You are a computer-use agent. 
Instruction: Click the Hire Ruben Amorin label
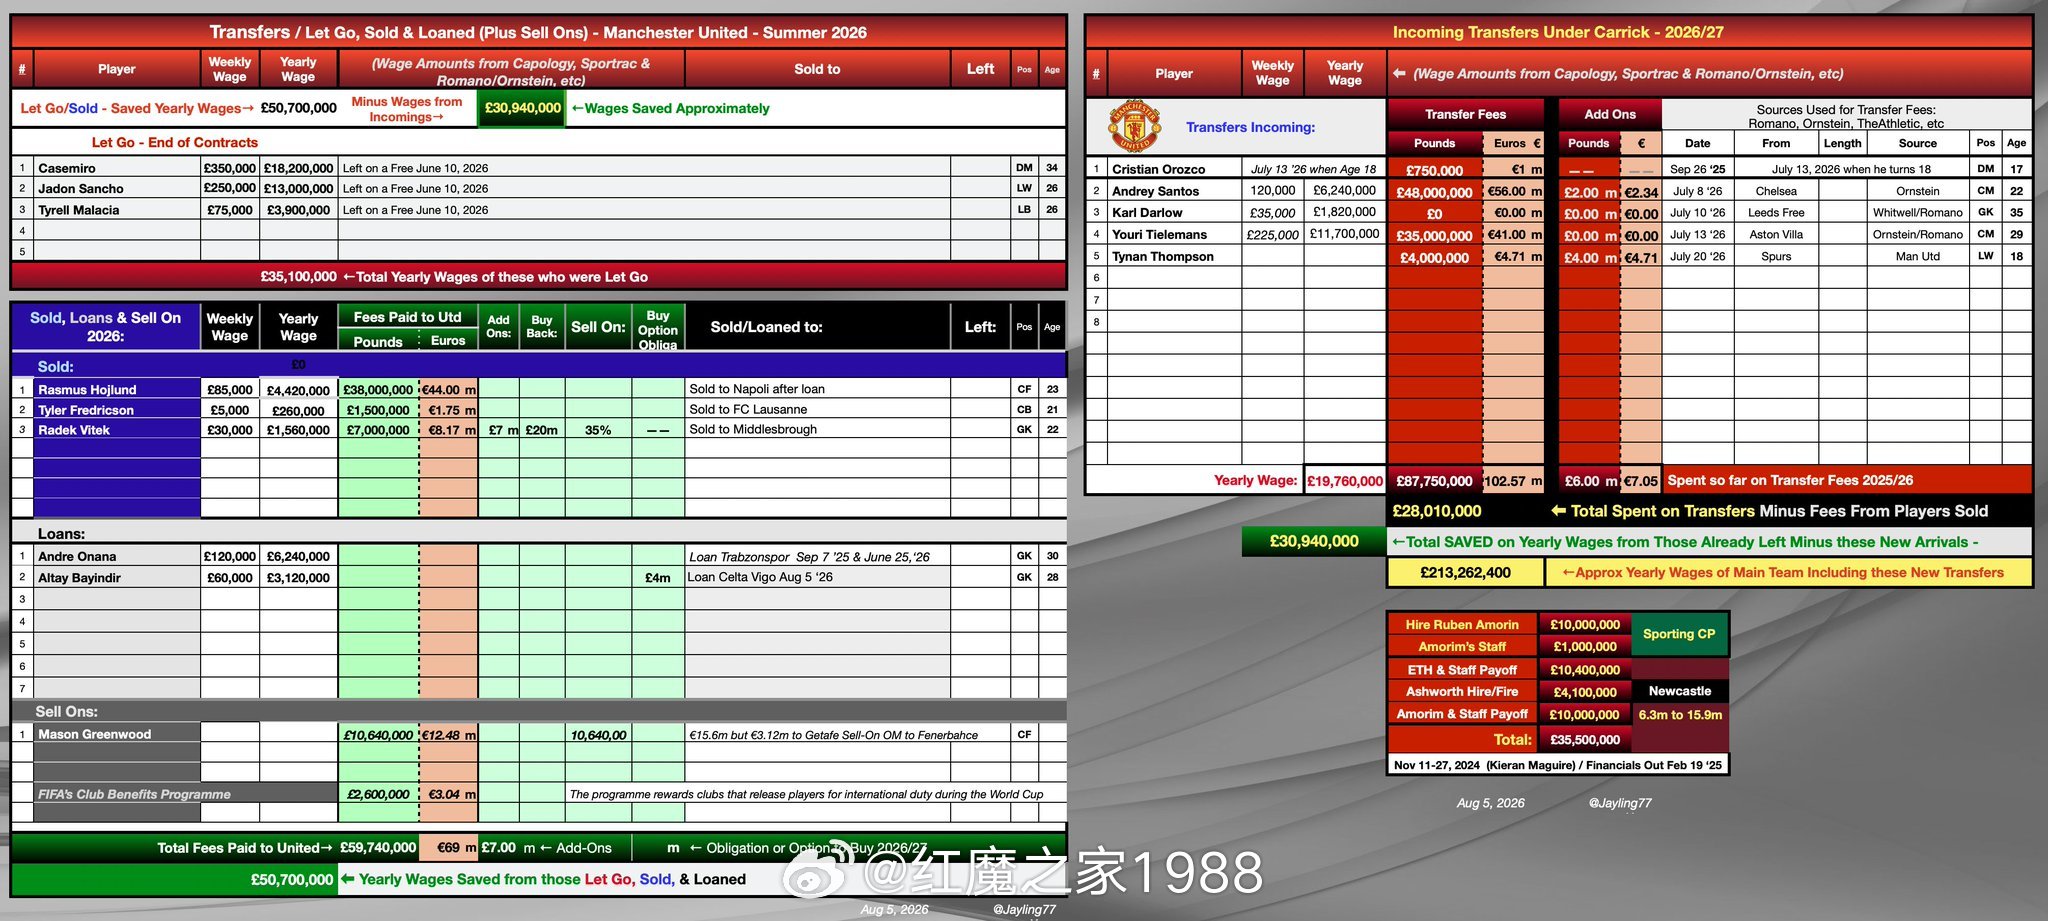click(x=1462, y=624)
